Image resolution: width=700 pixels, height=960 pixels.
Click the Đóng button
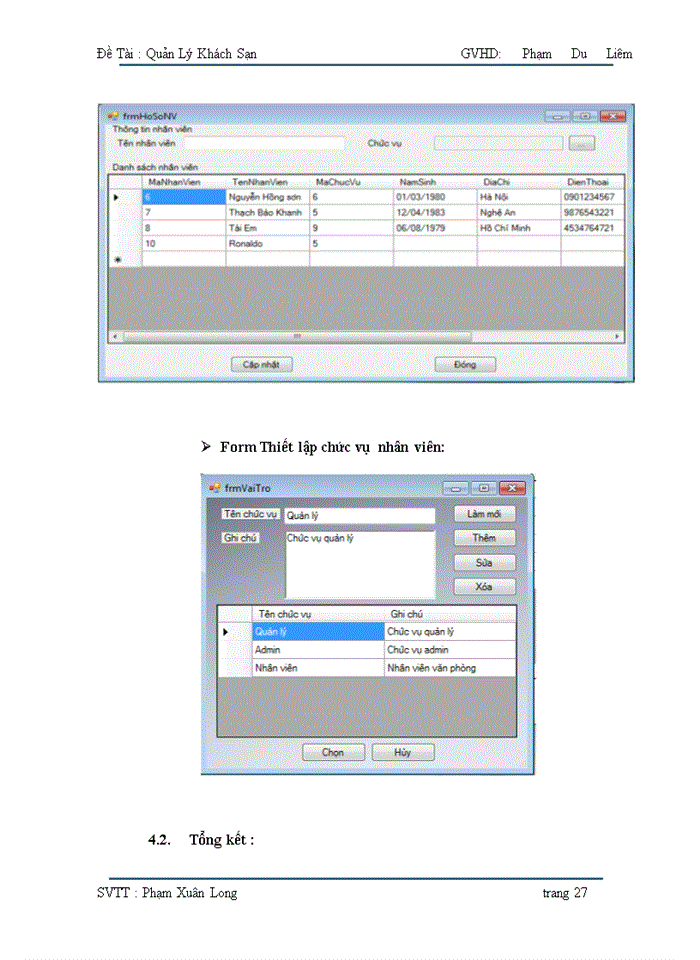[465, 364]
